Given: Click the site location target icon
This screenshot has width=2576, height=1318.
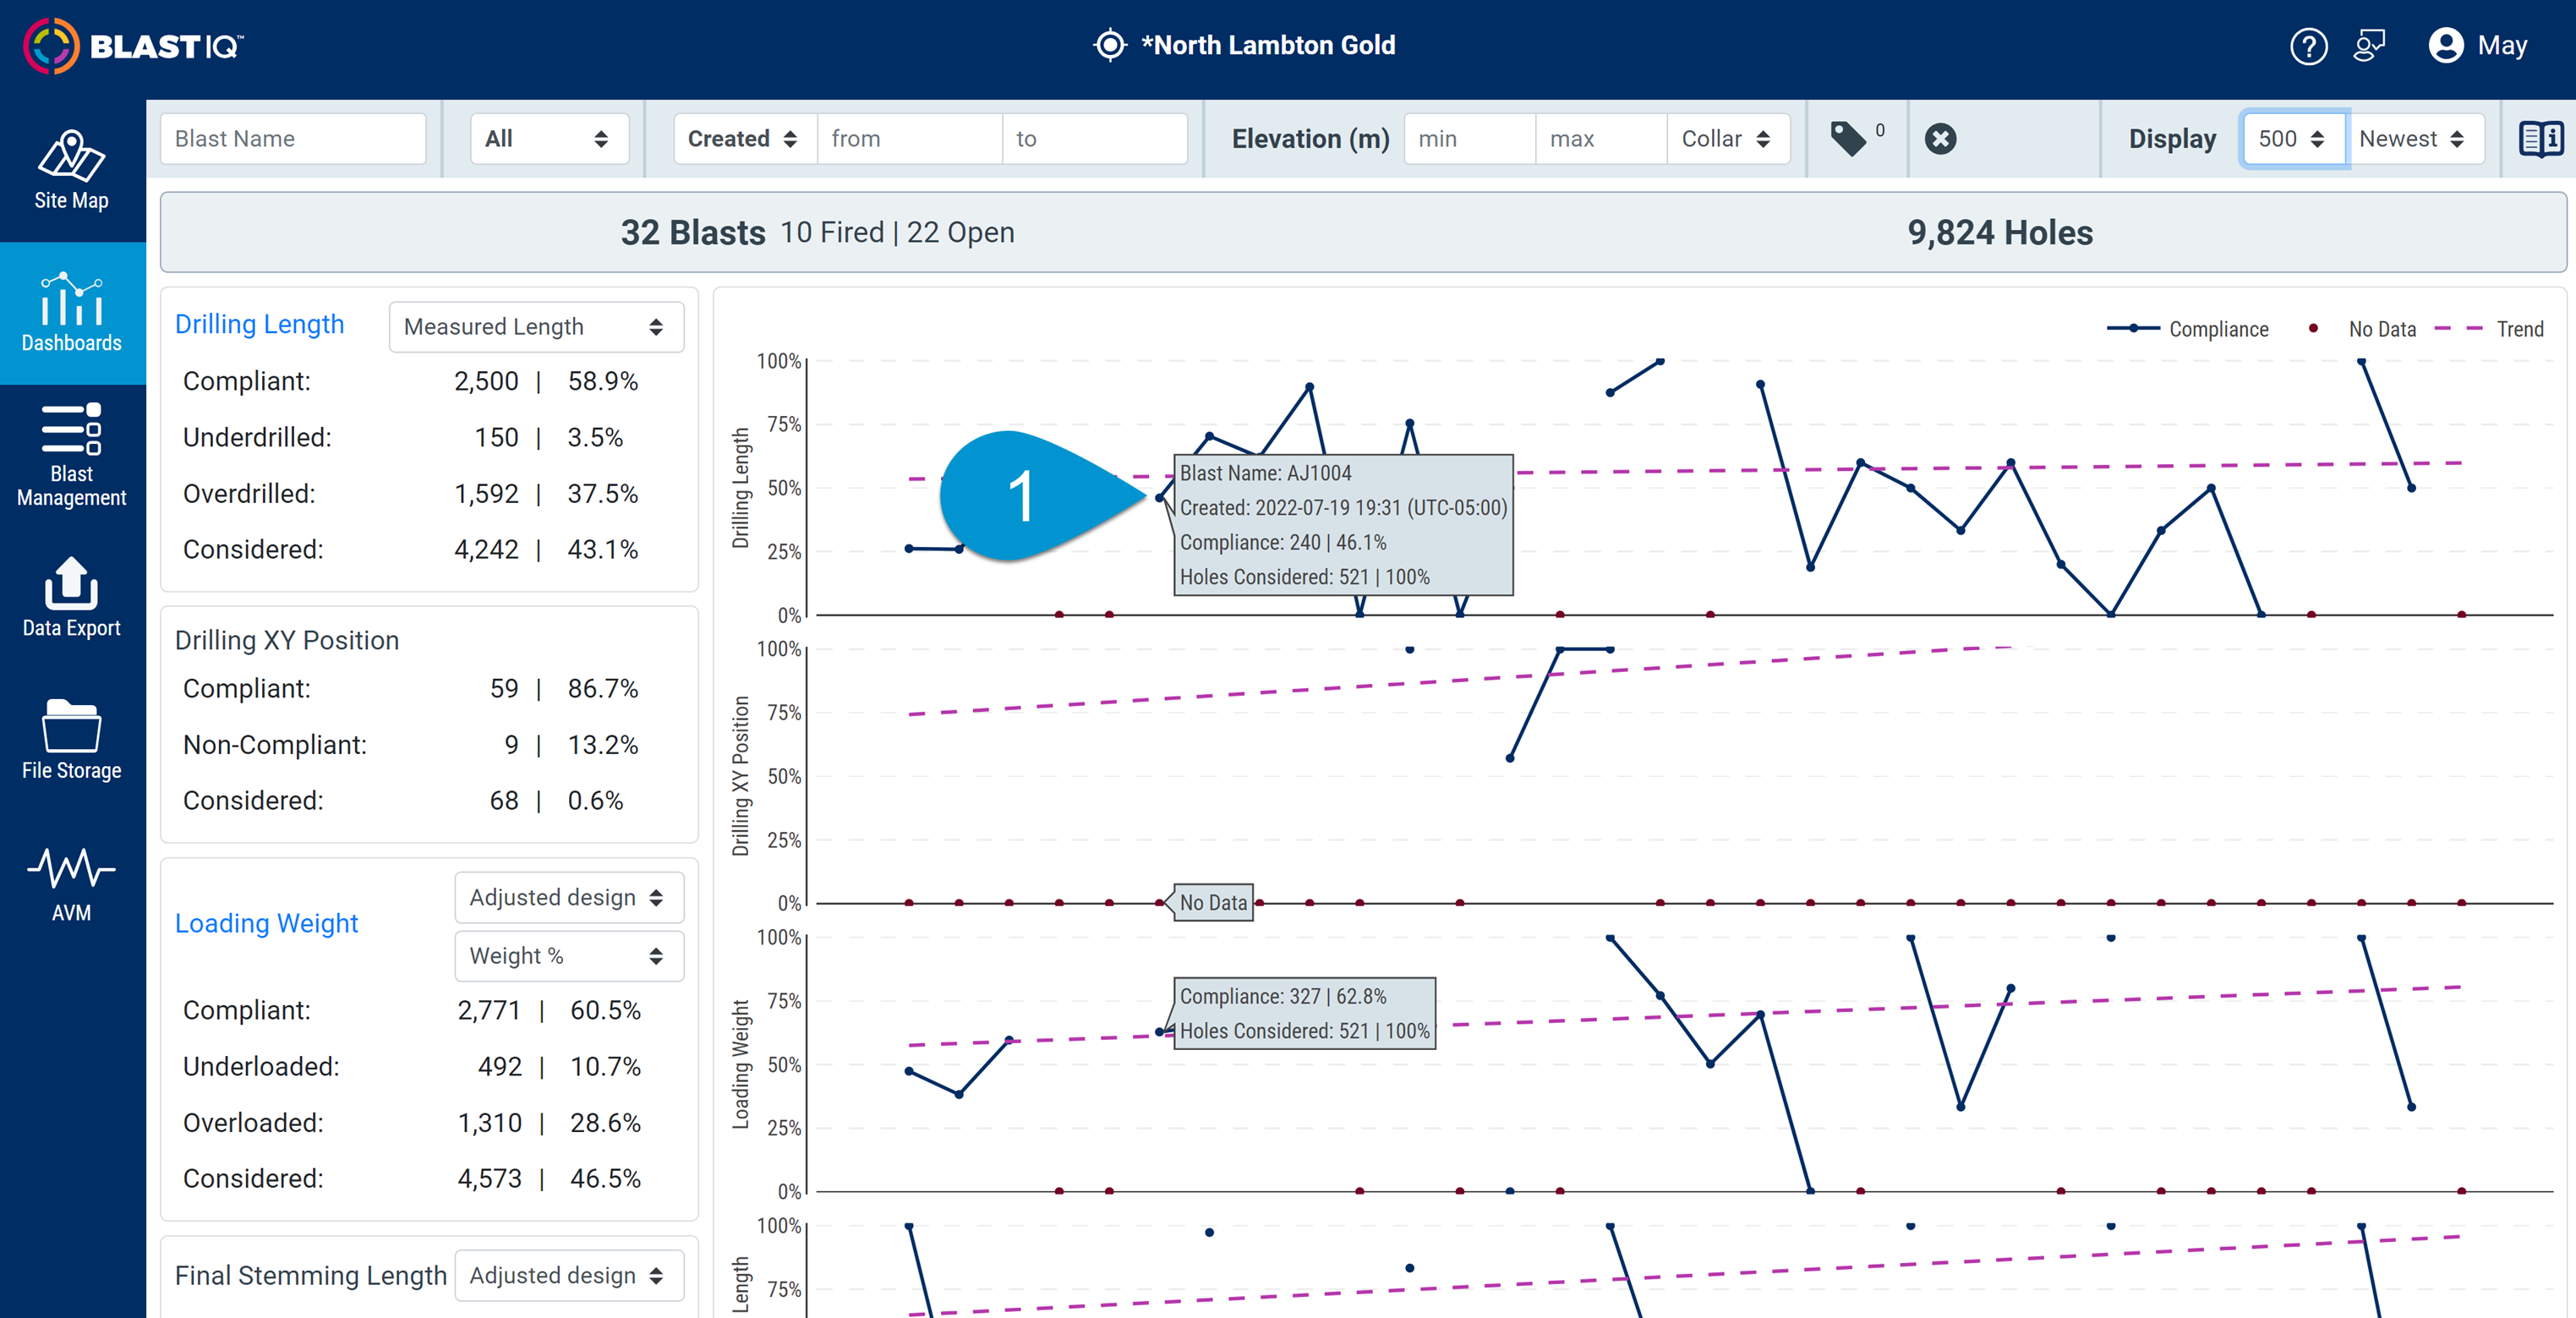Looking at the screenshot, I should click(1109, 45).
